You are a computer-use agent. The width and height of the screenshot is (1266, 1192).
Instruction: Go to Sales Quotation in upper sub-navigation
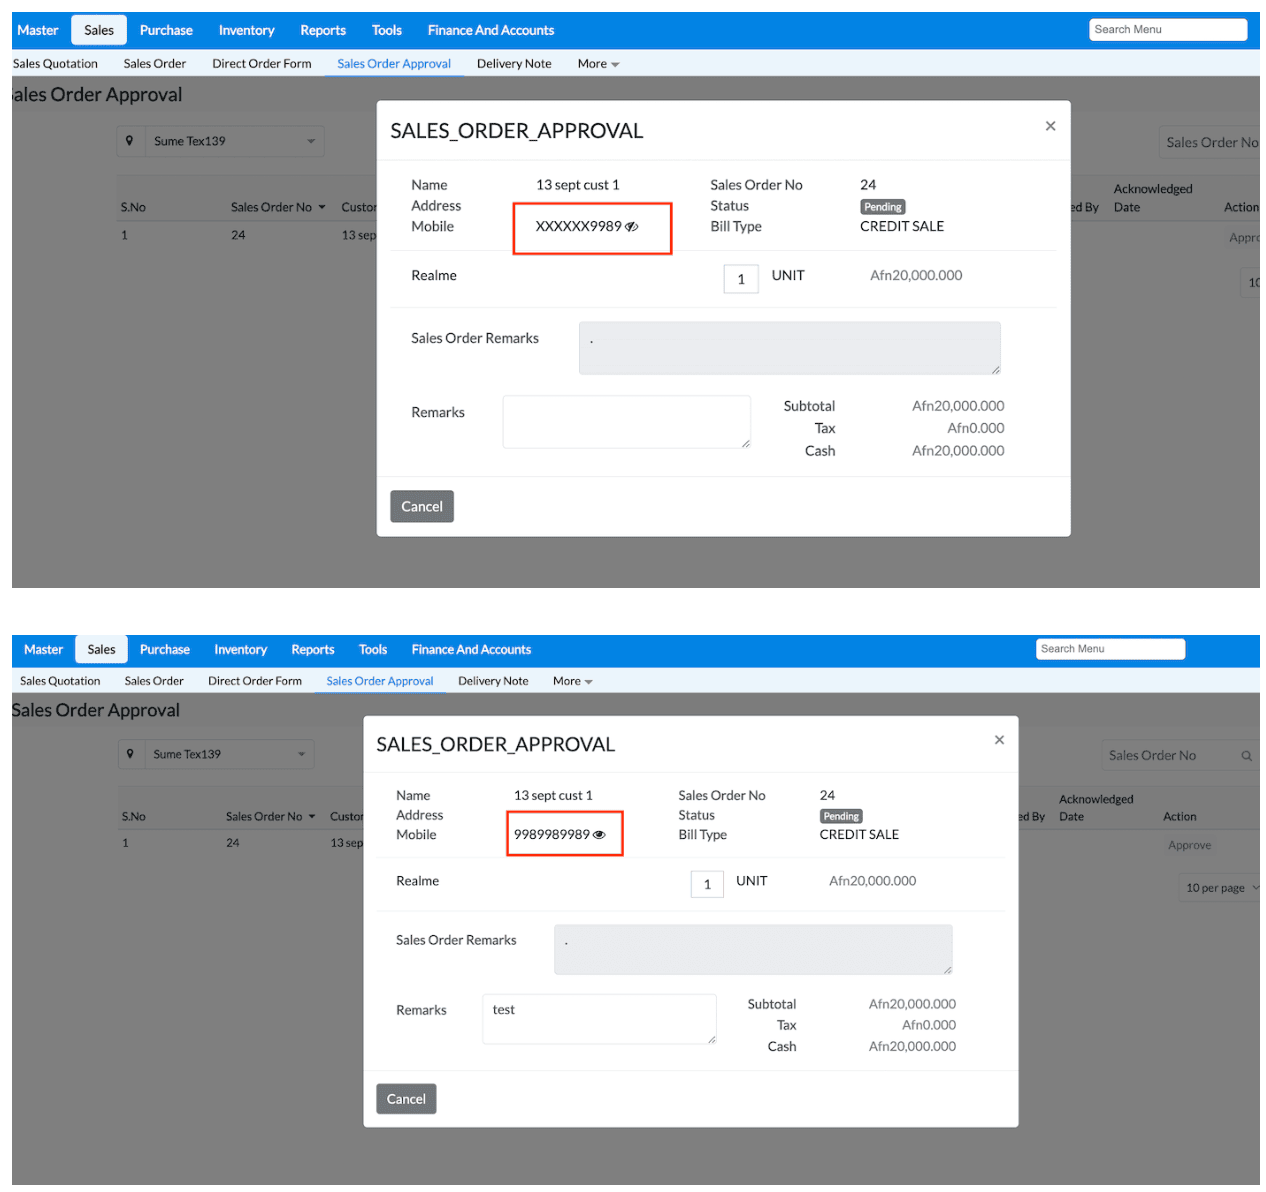(x=55, y=64)
